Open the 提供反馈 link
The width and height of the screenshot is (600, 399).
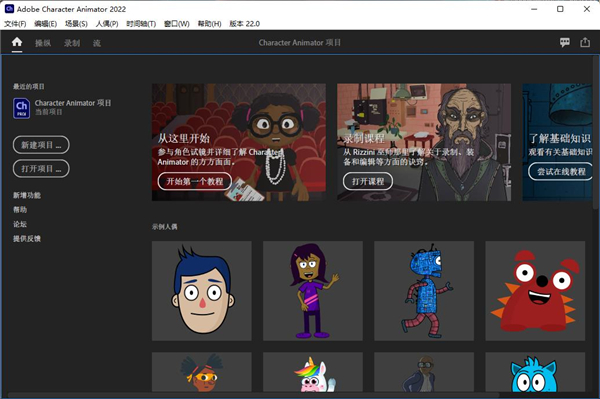[27, 238]
